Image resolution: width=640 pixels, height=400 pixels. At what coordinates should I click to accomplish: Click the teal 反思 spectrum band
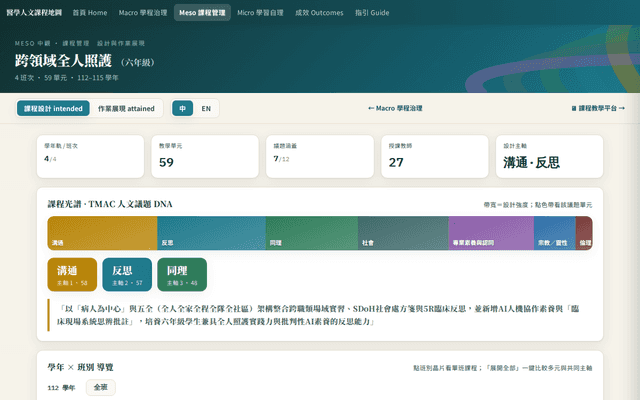[211, 233]
